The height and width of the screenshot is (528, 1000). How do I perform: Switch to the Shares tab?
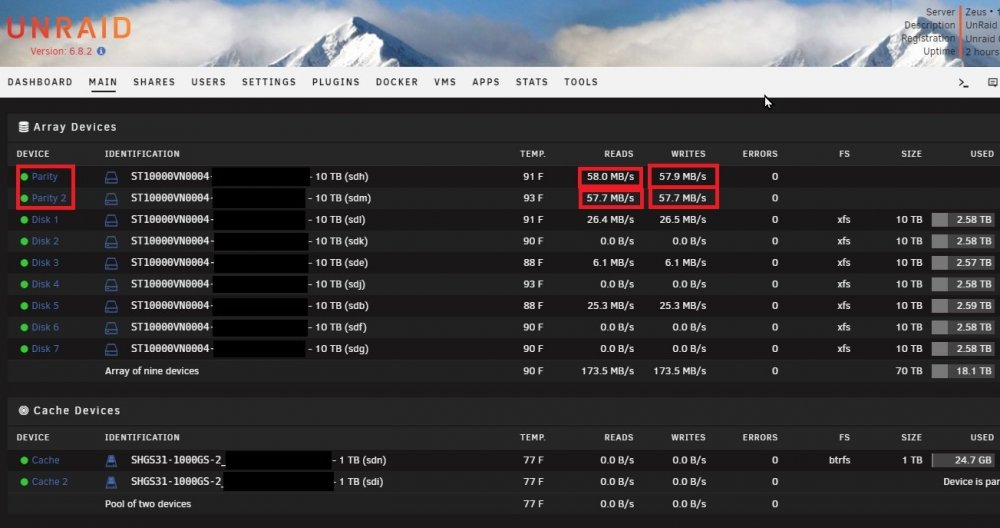[x=154, y=82]
